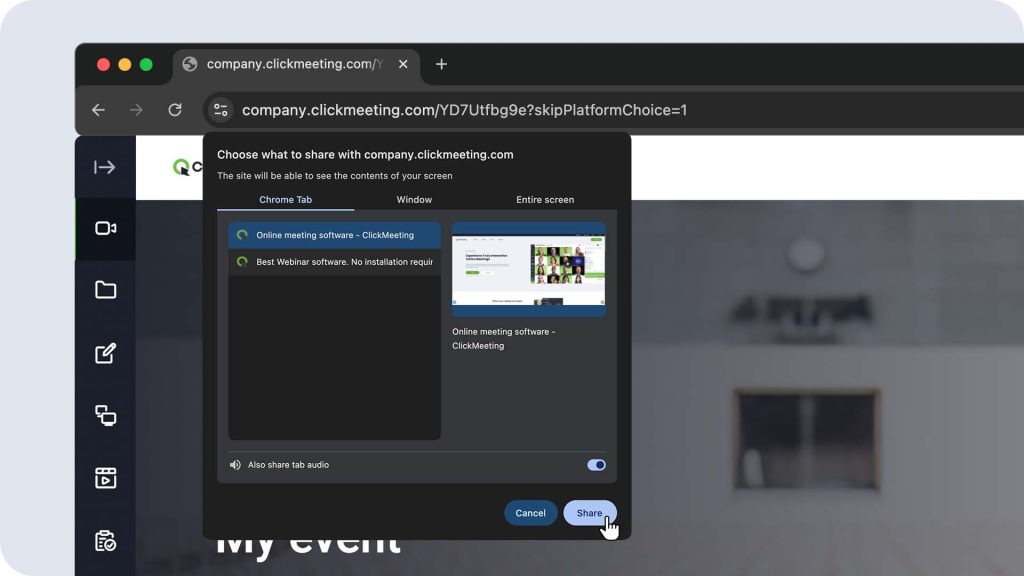Open the folder files sidebar icon
The height and width of the screenshot is (576, 1024).
coord(105,290)
